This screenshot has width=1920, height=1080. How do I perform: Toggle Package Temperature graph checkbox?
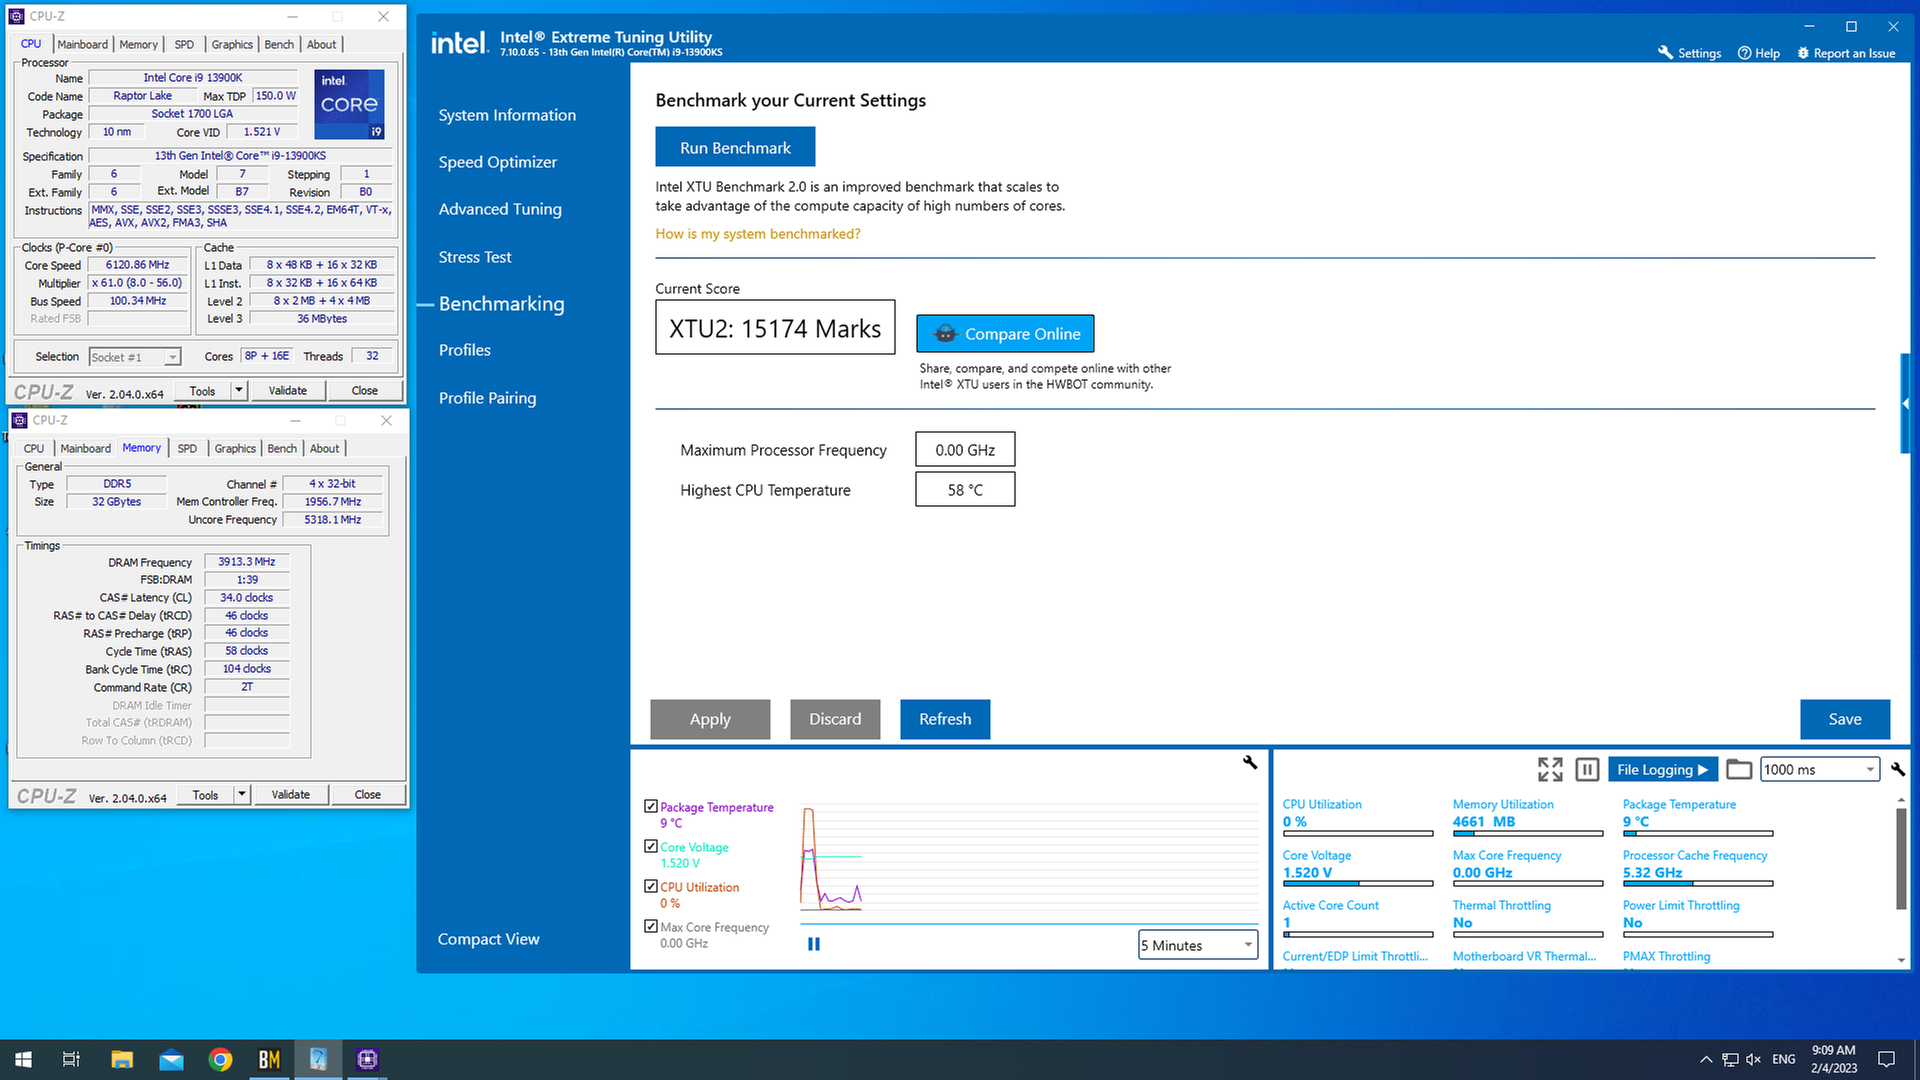coord(651,806)
